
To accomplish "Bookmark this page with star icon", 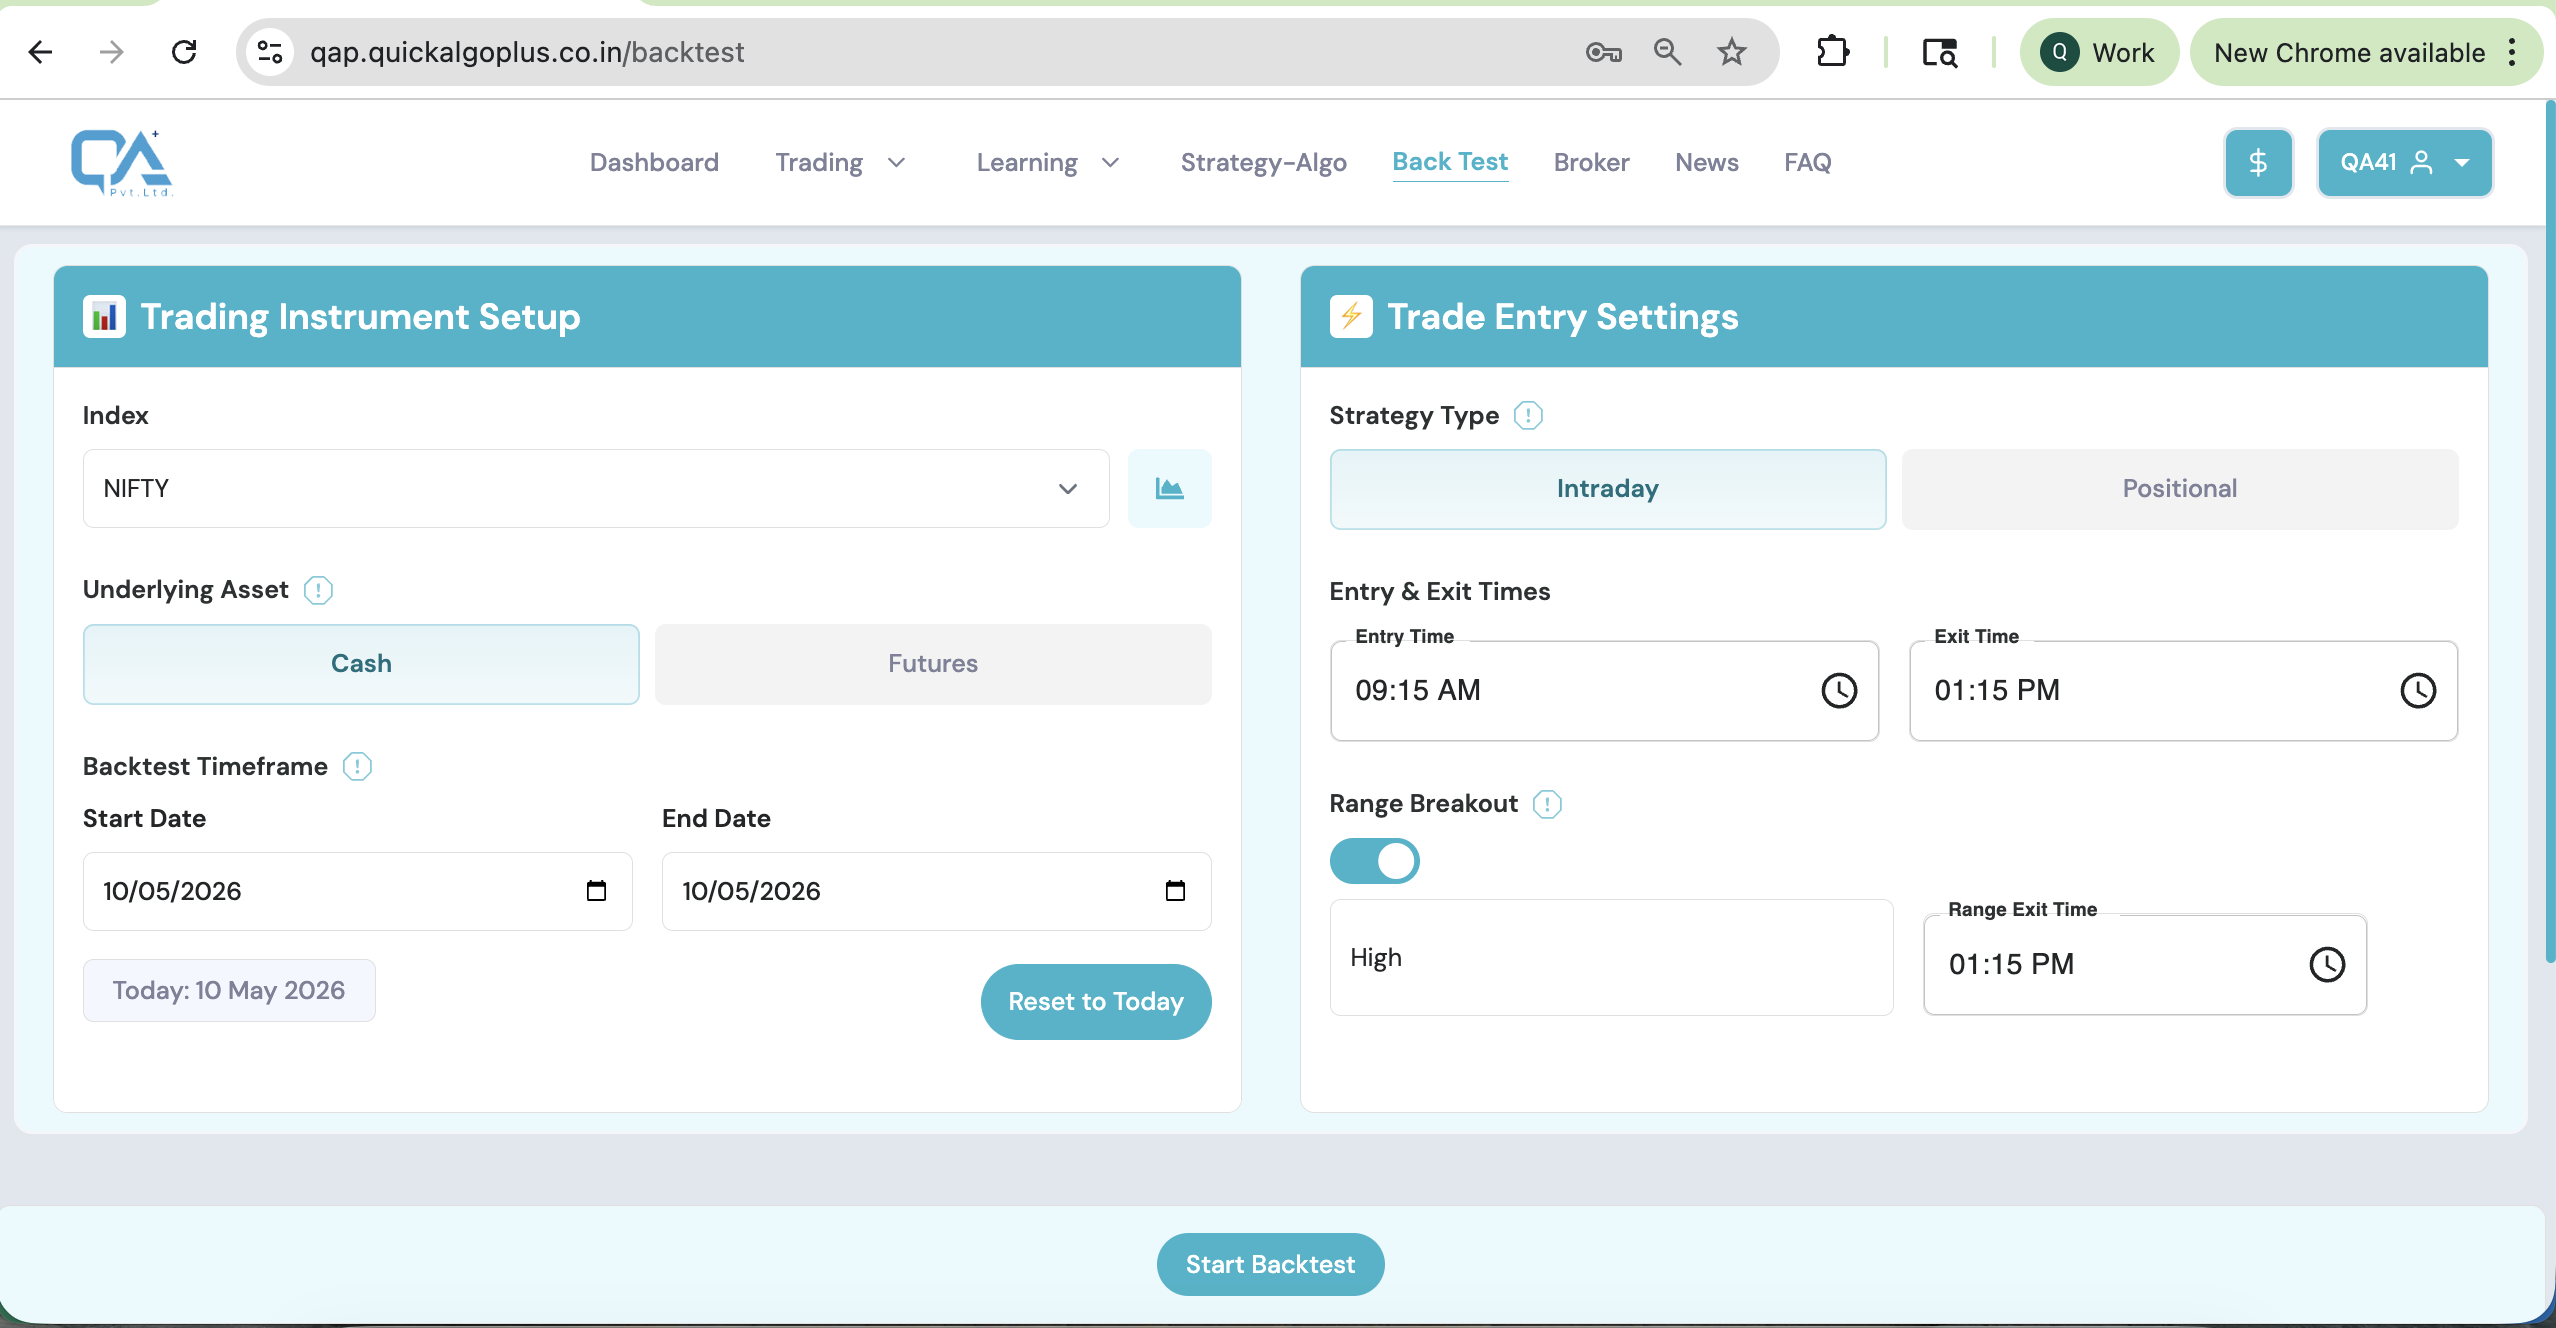I will point(1731,52).
